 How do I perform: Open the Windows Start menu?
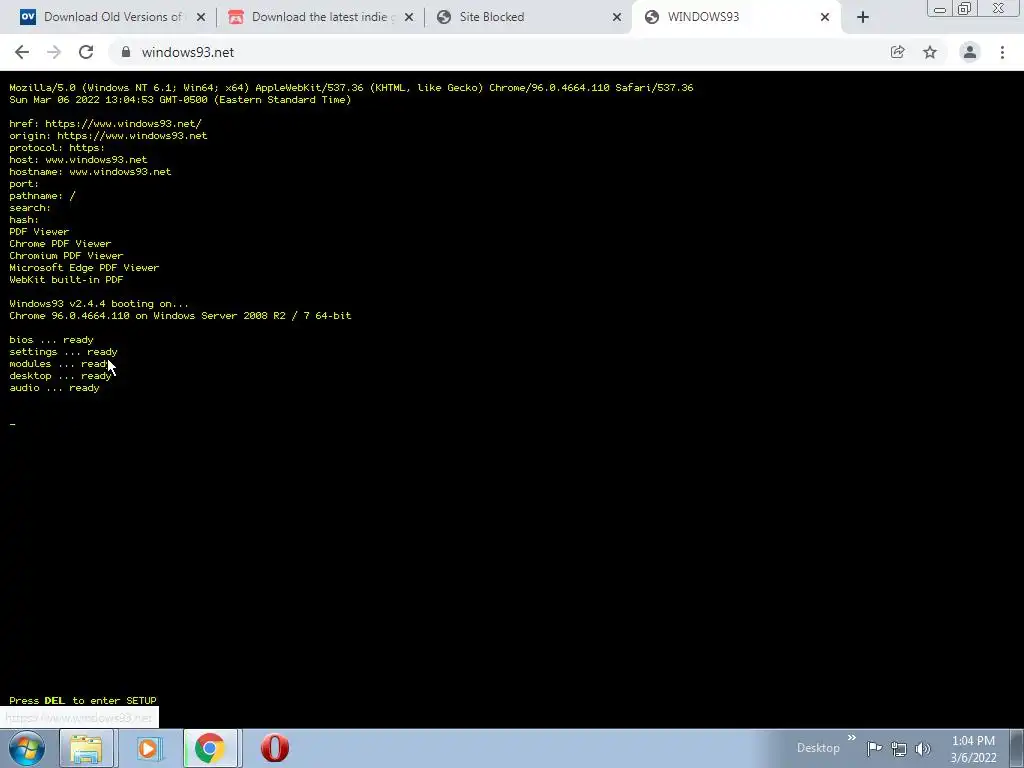pos(27,748)
